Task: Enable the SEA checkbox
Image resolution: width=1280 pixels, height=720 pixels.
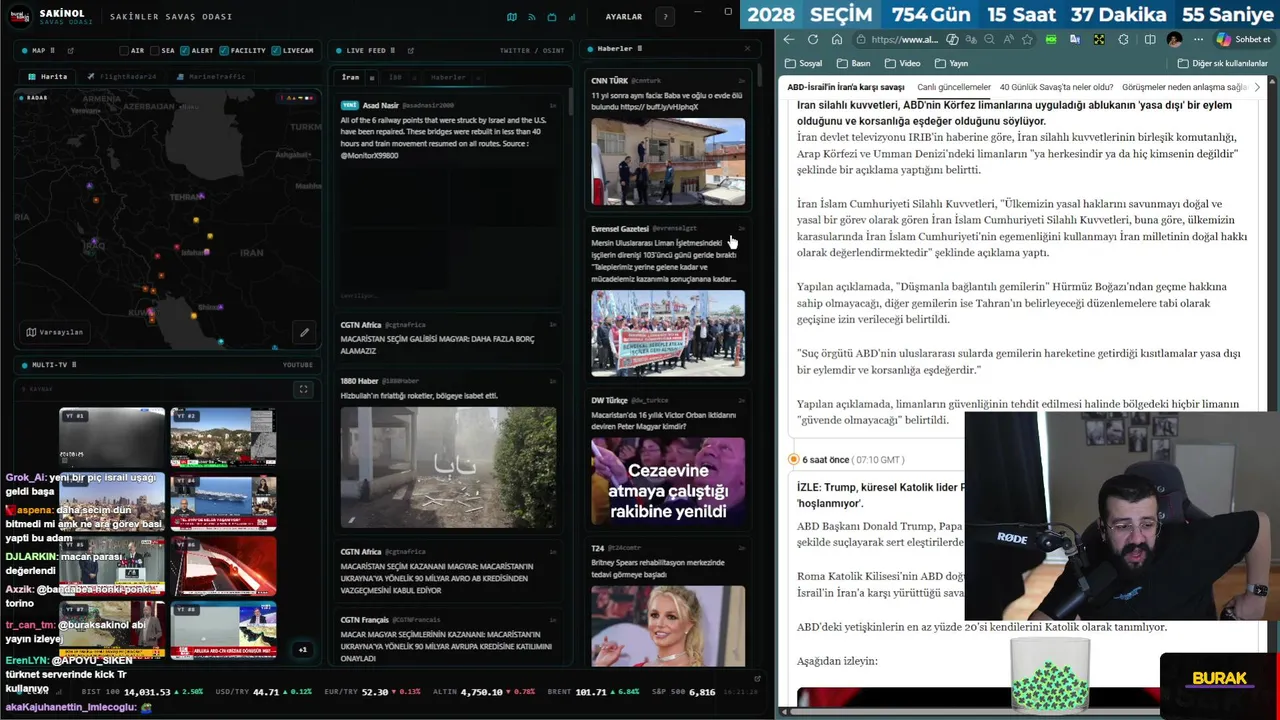Action: tap(154, 50)
